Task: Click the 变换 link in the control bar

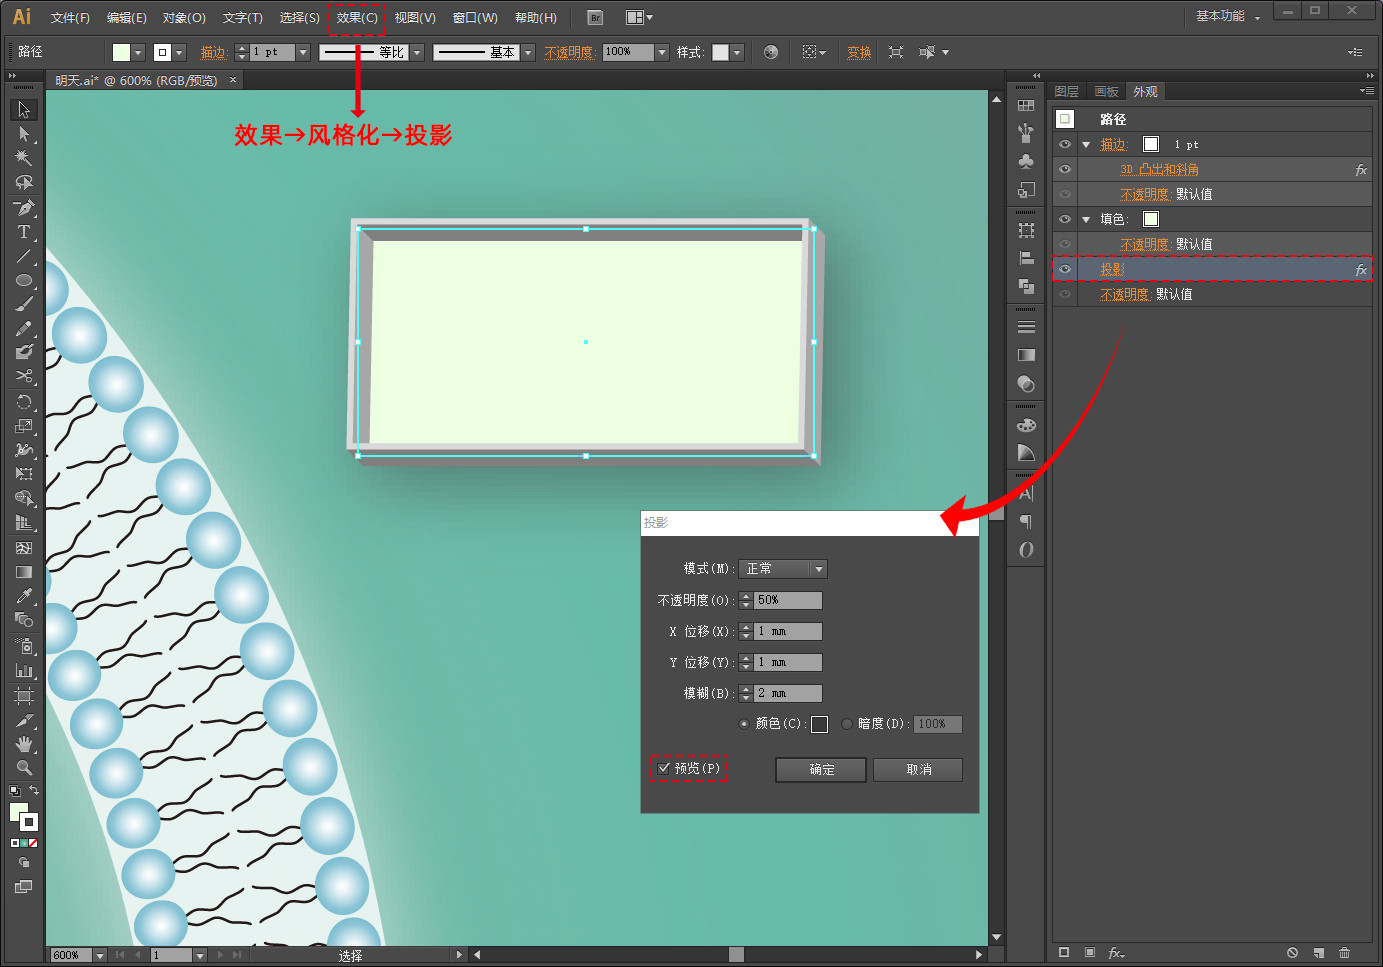Action: pos(859,52)
